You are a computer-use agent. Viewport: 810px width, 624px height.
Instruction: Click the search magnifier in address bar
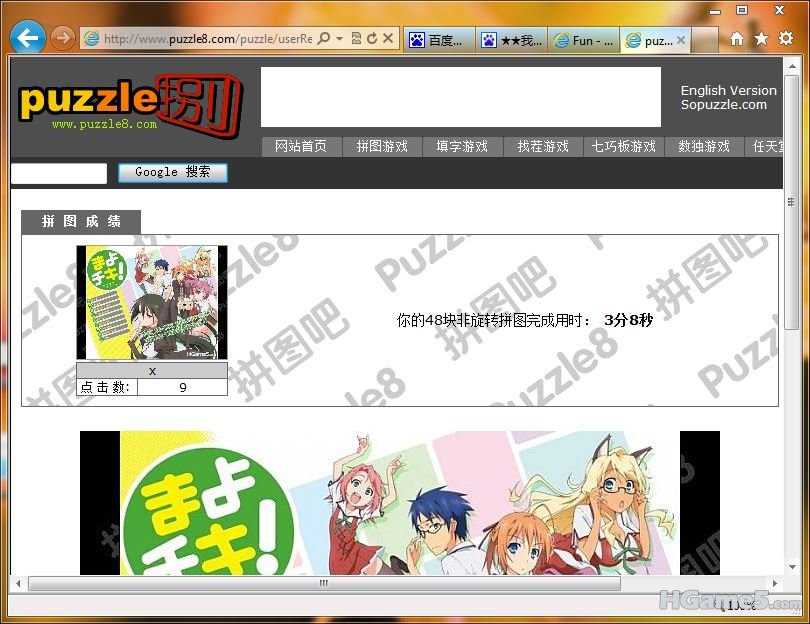(x=324, y=38)
